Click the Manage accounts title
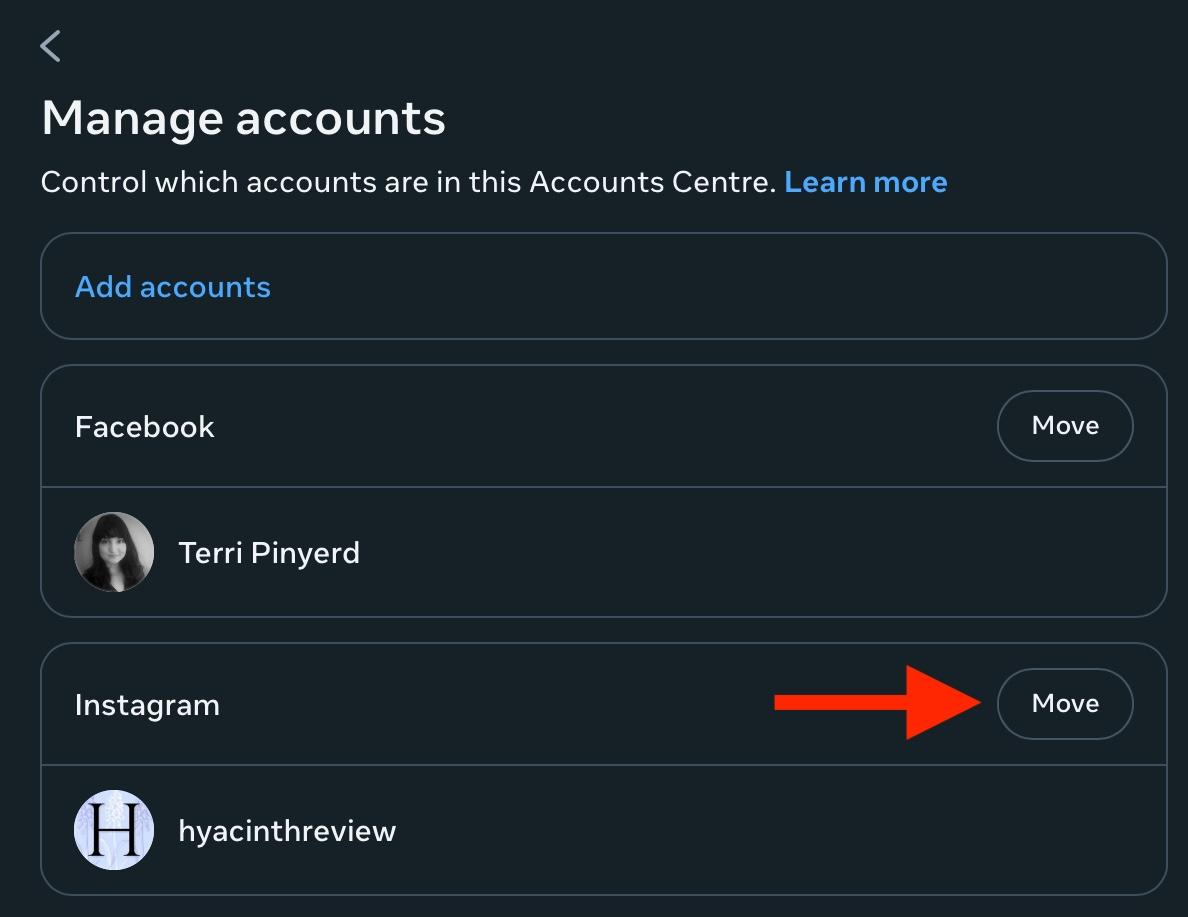The height and width of the screenshot is (917, 1188). (243, 117)
